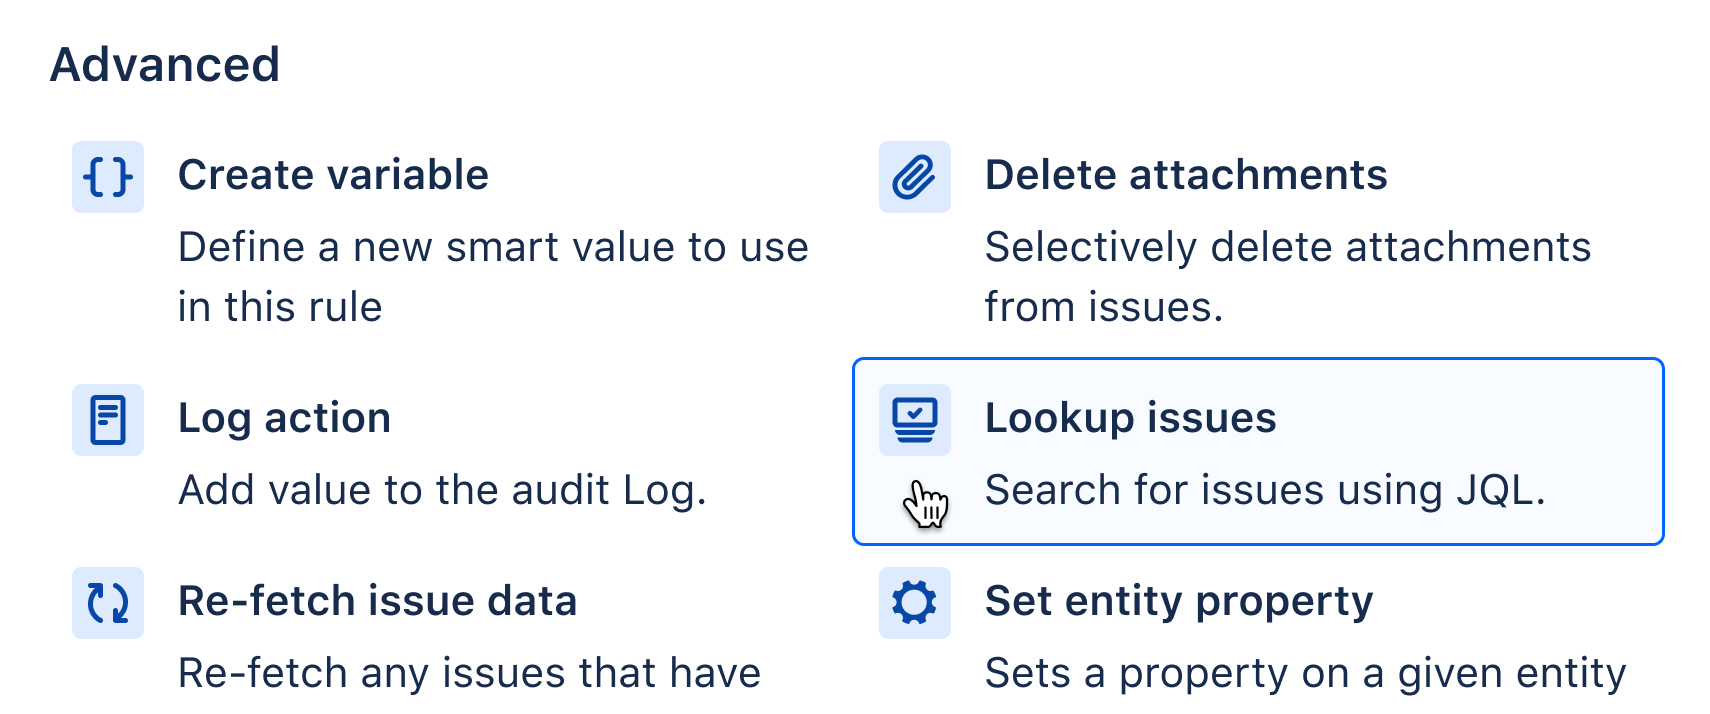Select the Delete attachments action

(1187, 174)
